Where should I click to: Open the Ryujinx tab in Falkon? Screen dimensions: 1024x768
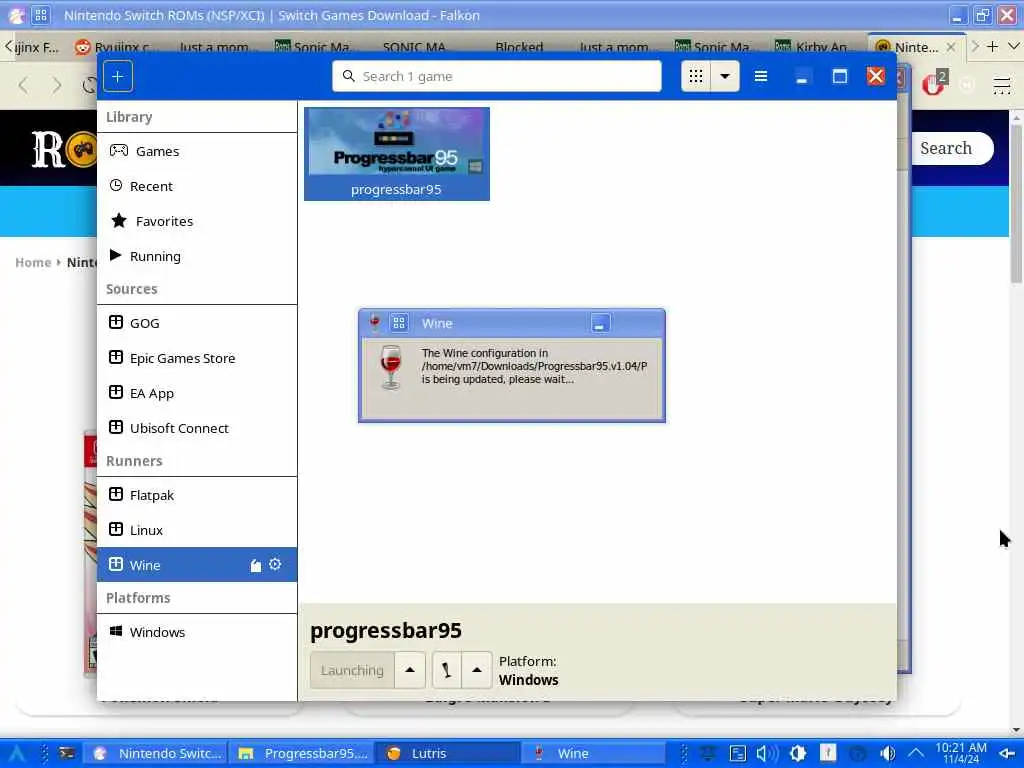click(116, 47)
